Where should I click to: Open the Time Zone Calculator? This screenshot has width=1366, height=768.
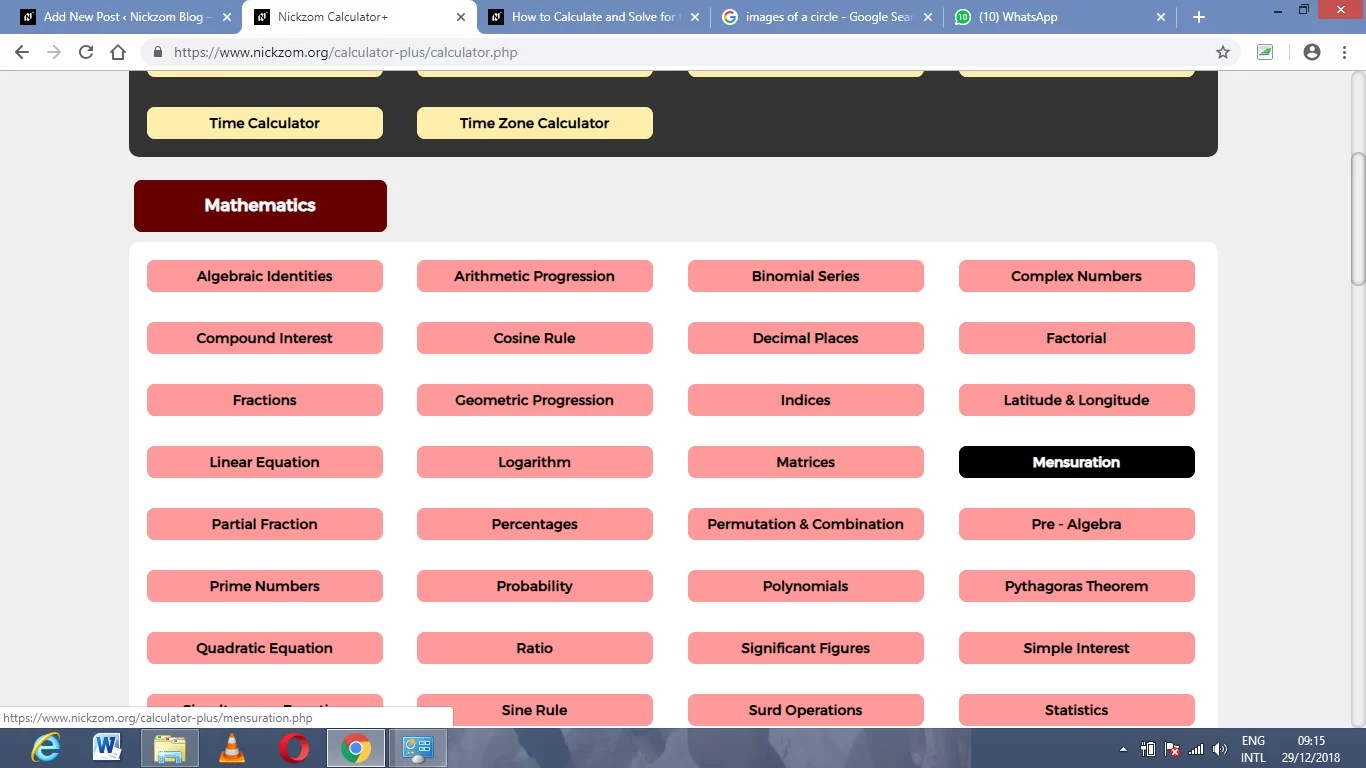pos(534,123)
